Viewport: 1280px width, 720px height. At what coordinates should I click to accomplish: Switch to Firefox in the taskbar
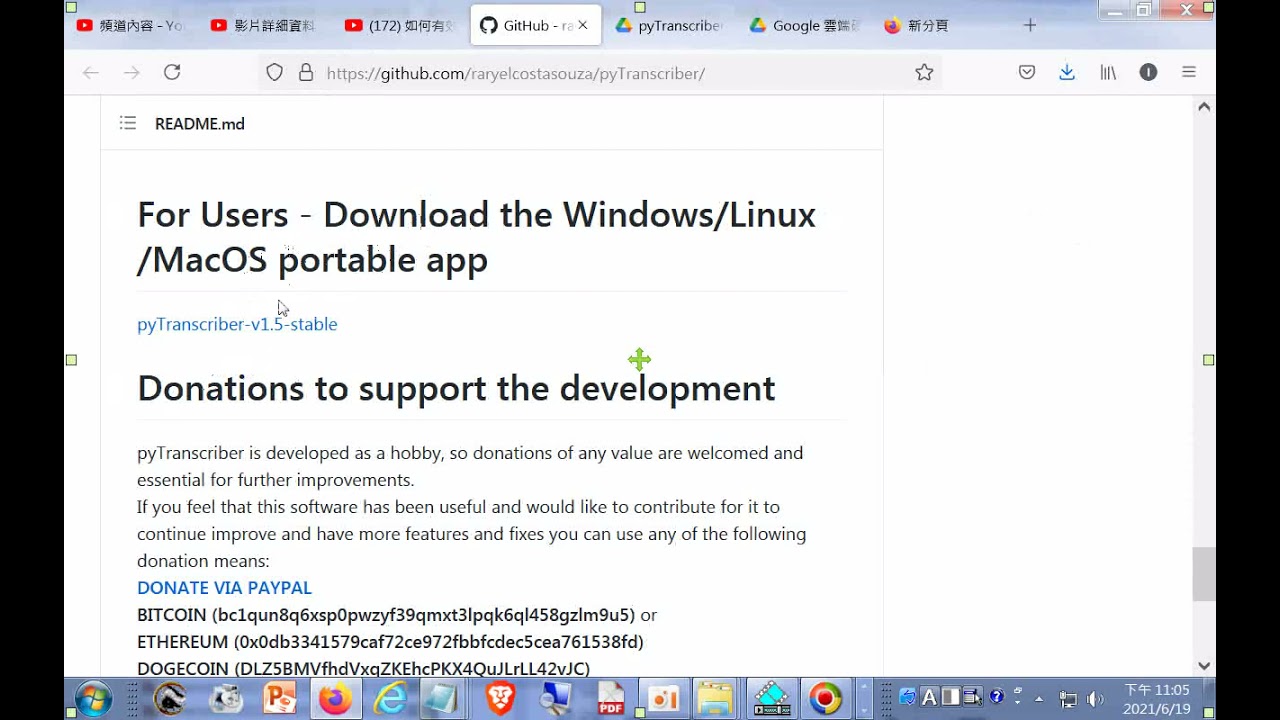pos(335,698)
